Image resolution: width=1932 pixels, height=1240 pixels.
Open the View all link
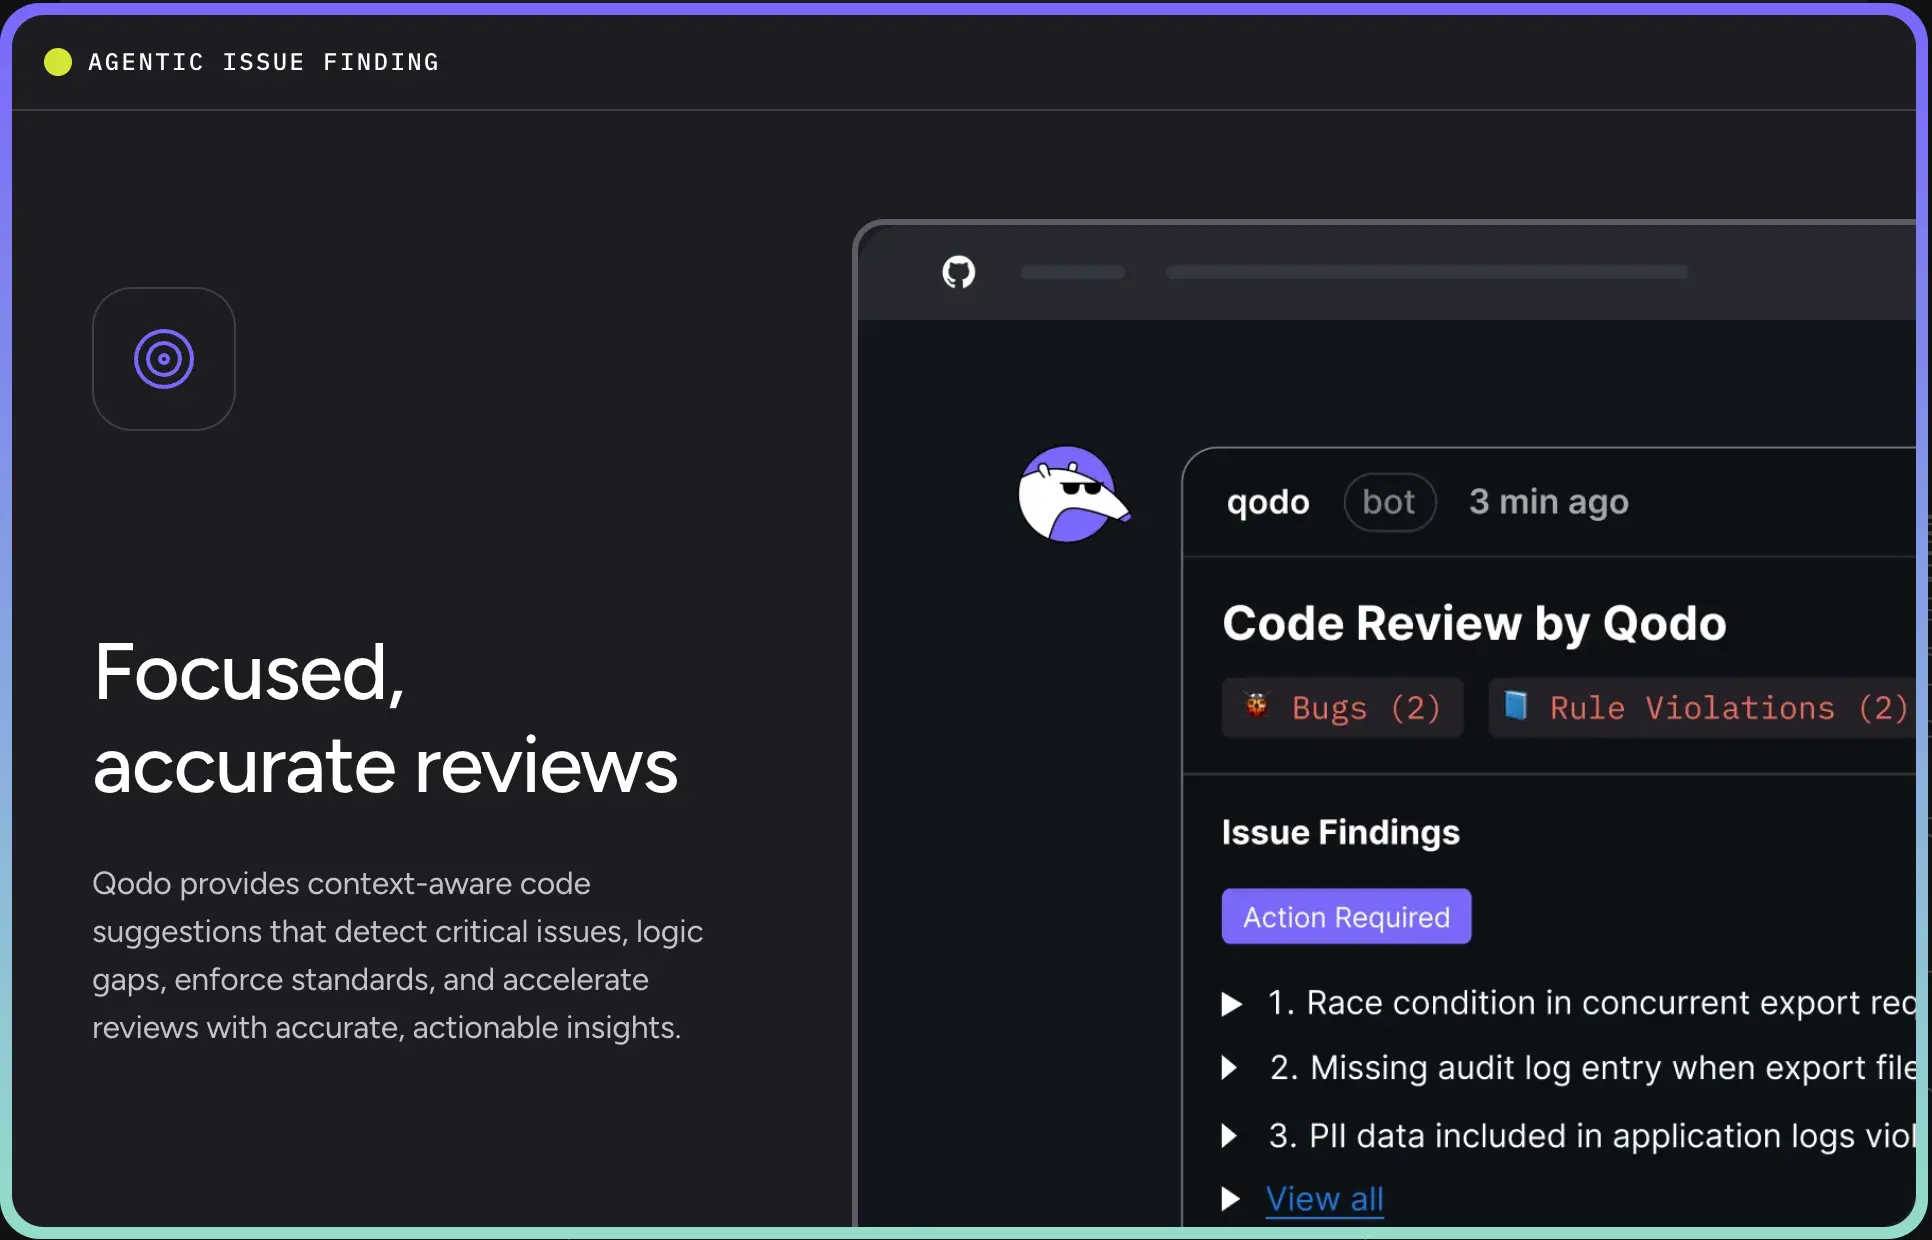[x=1324, y=1198]
